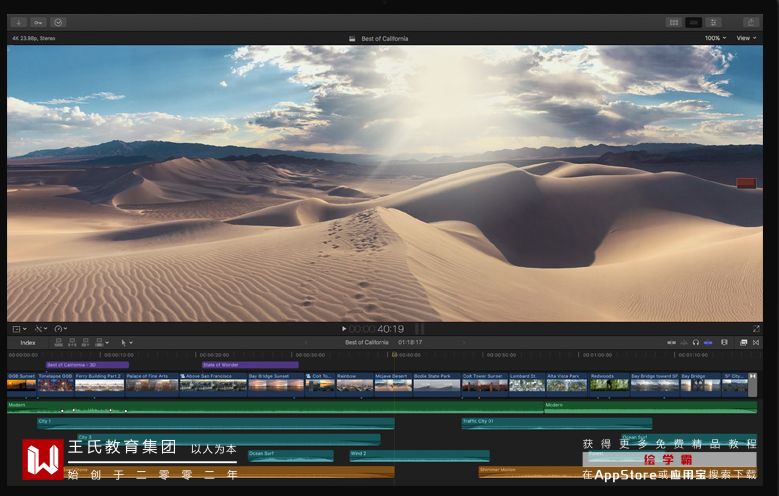Select Above San Francisco clip

pyautogui.click(x=213, y=383)
